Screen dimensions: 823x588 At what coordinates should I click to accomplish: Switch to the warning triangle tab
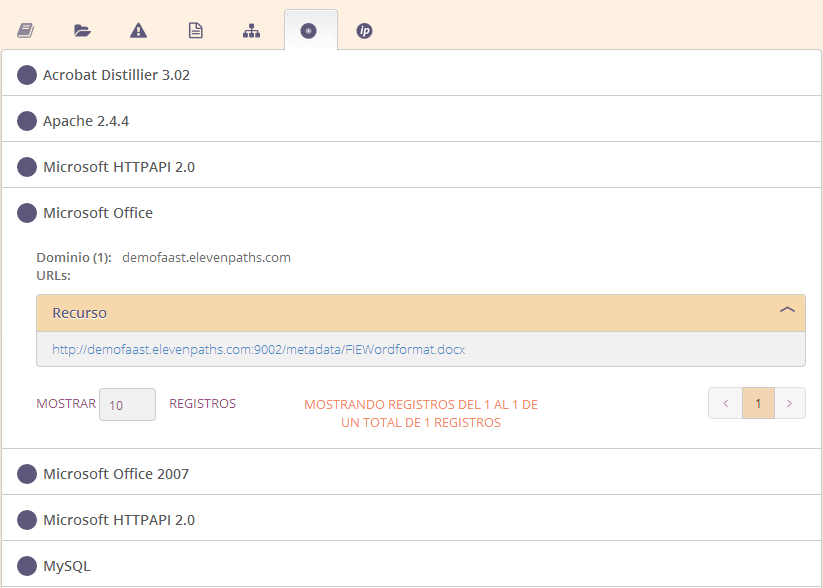tap(139, 30)
